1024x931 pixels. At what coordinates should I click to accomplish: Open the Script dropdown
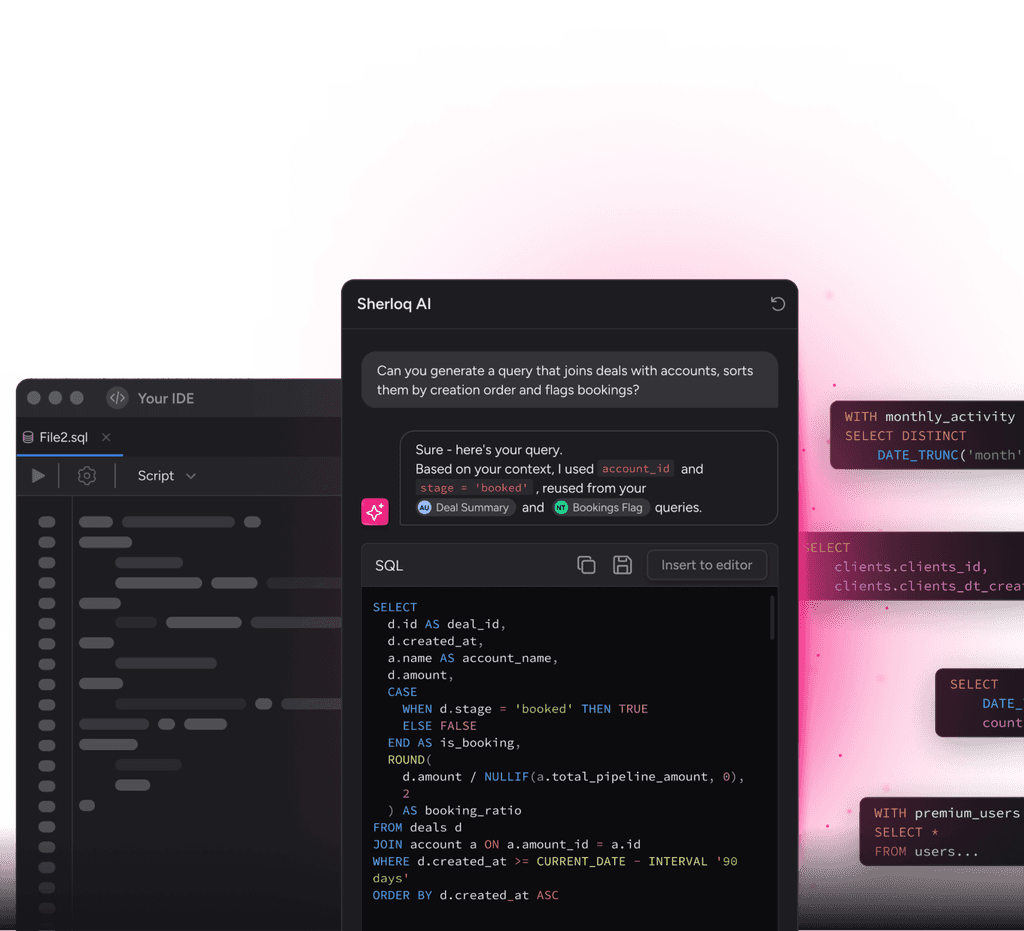click(x=166, y=475)
